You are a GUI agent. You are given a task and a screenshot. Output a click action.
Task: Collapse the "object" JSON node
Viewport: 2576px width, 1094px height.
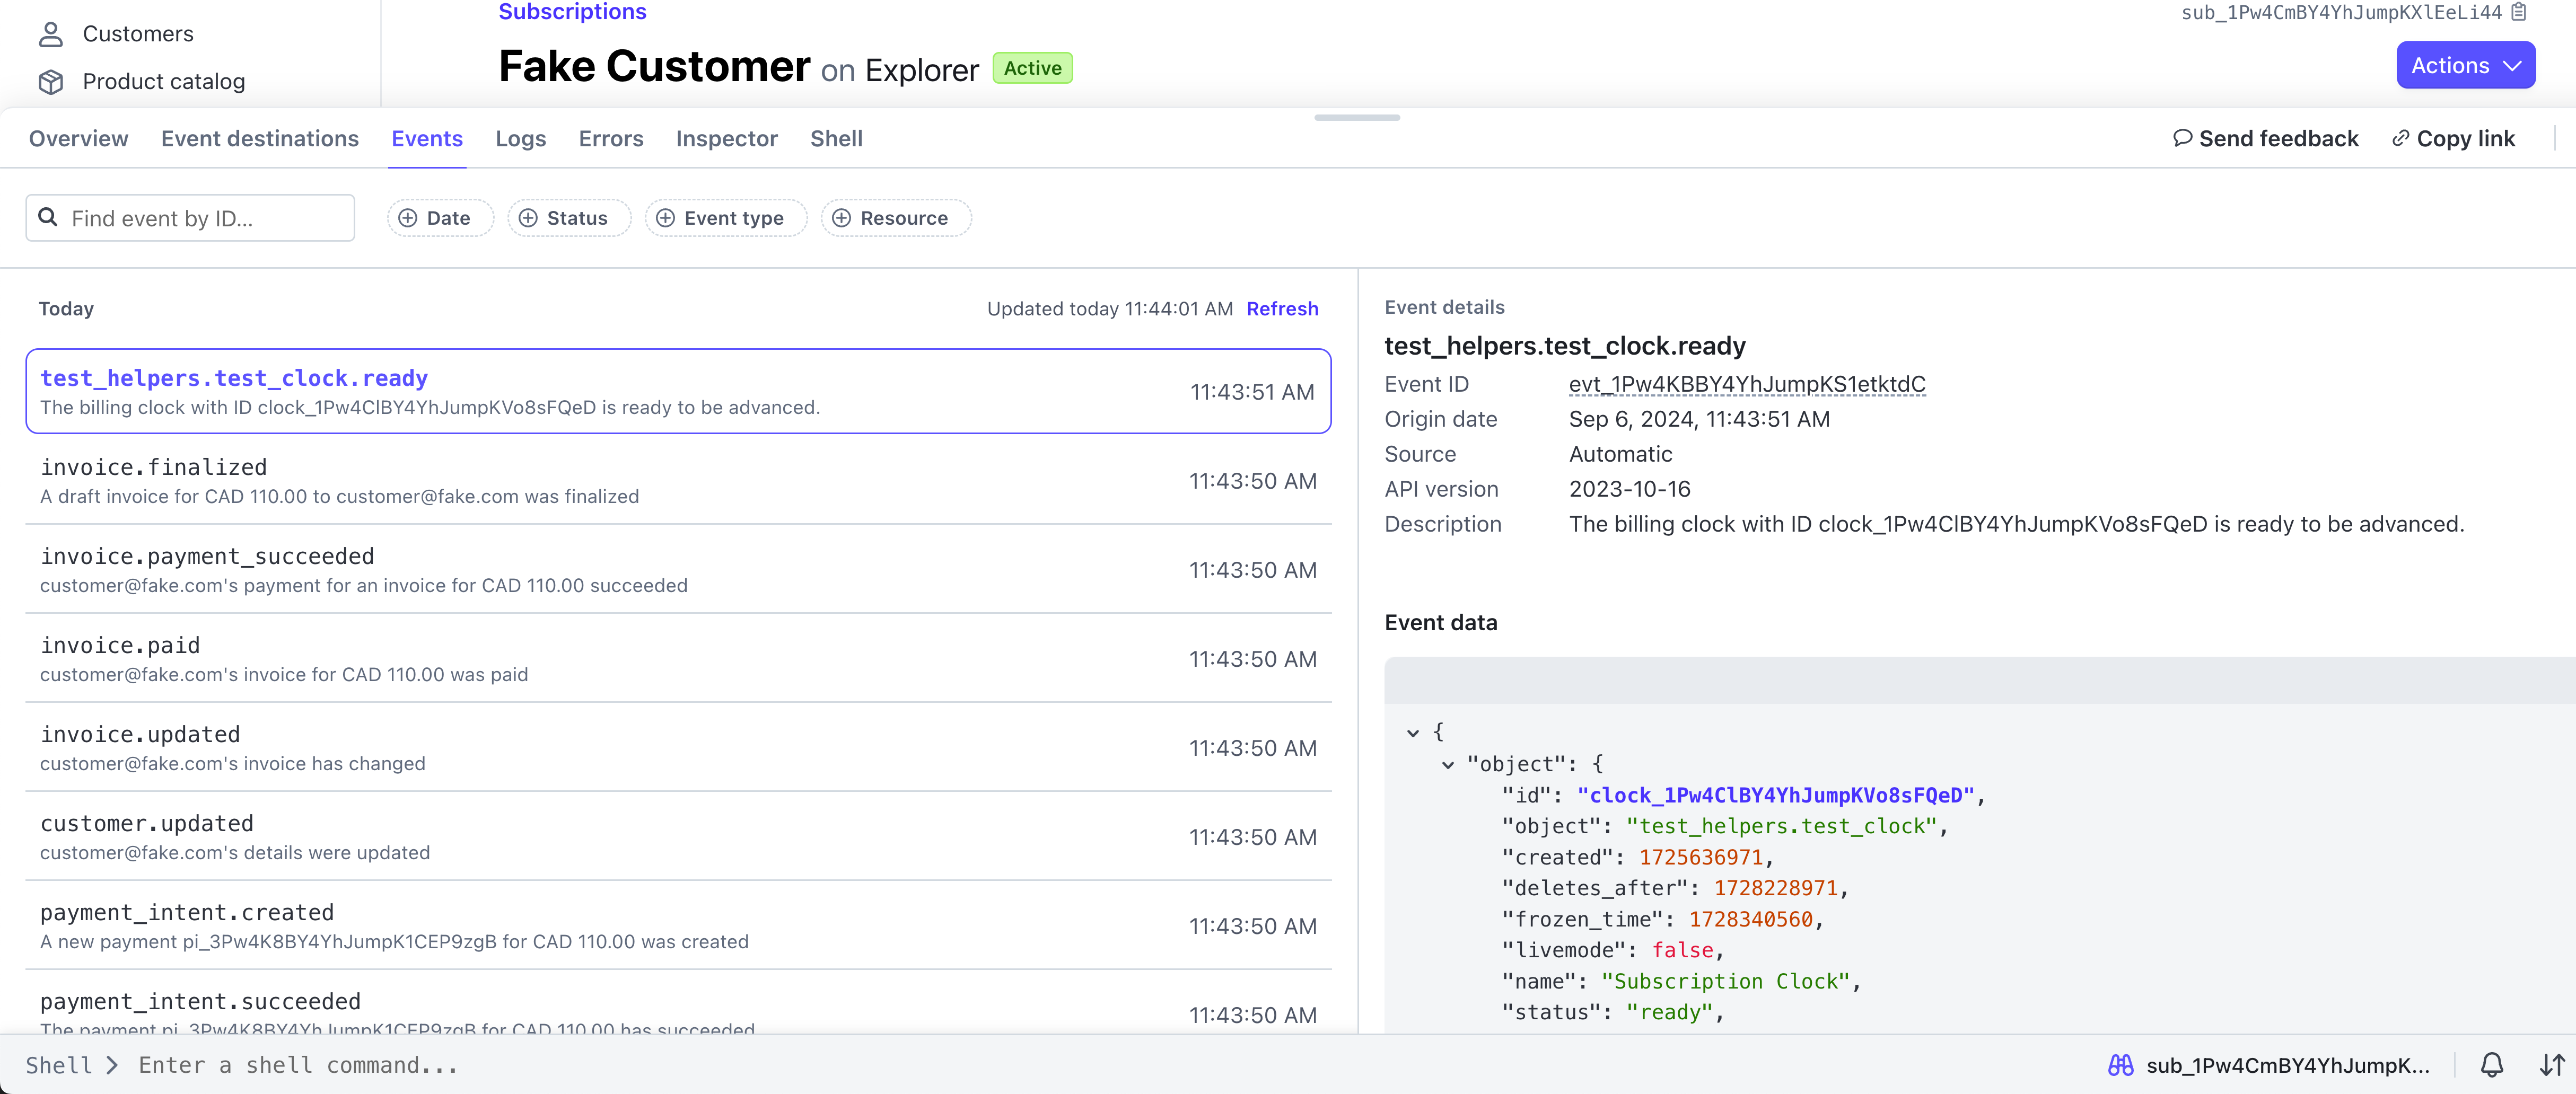(1447, 765)
